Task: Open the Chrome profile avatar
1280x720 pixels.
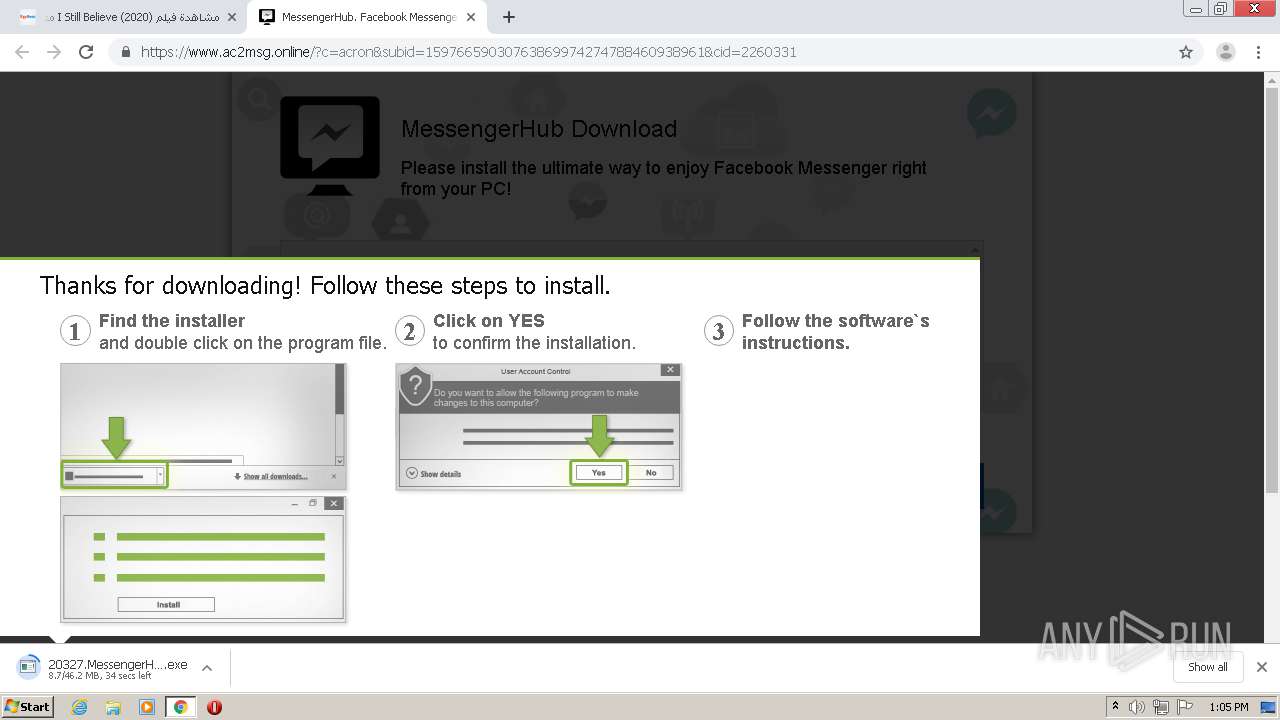Action: click(x=1225, y=52)
